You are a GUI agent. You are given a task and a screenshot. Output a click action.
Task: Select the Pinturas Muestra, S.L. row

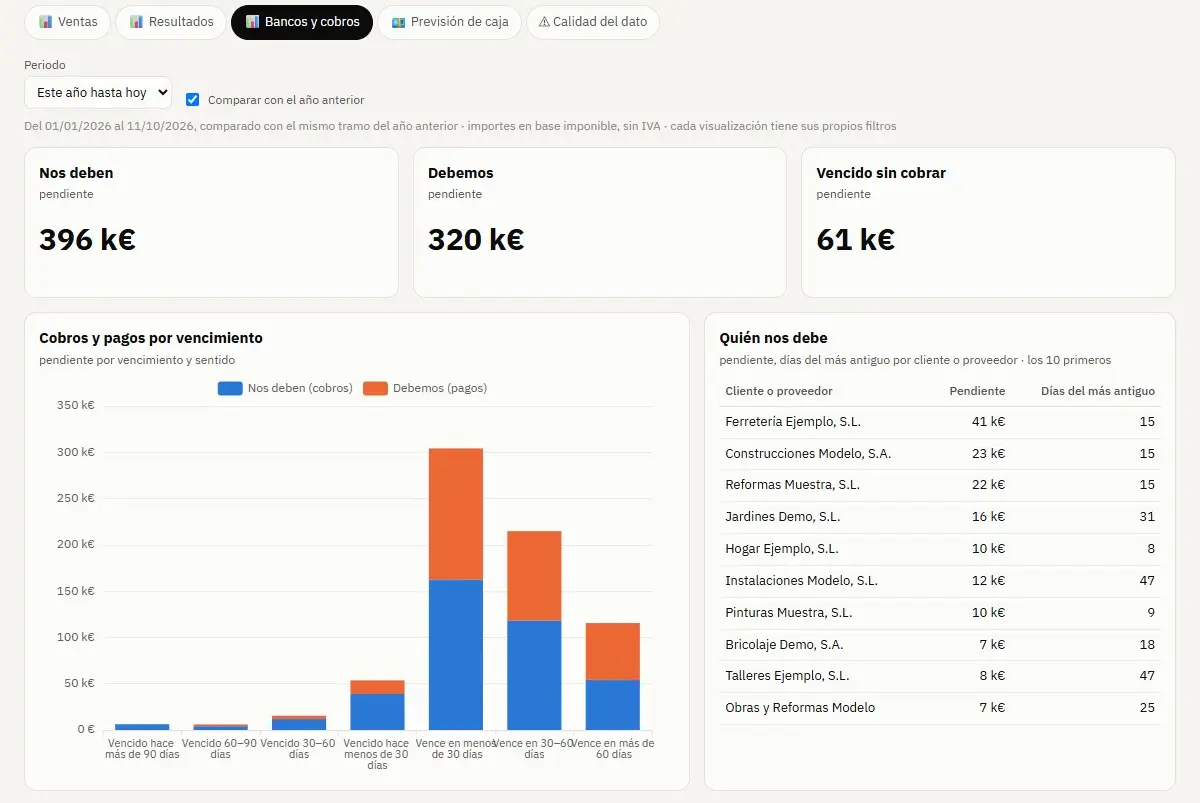coord(940,613)
